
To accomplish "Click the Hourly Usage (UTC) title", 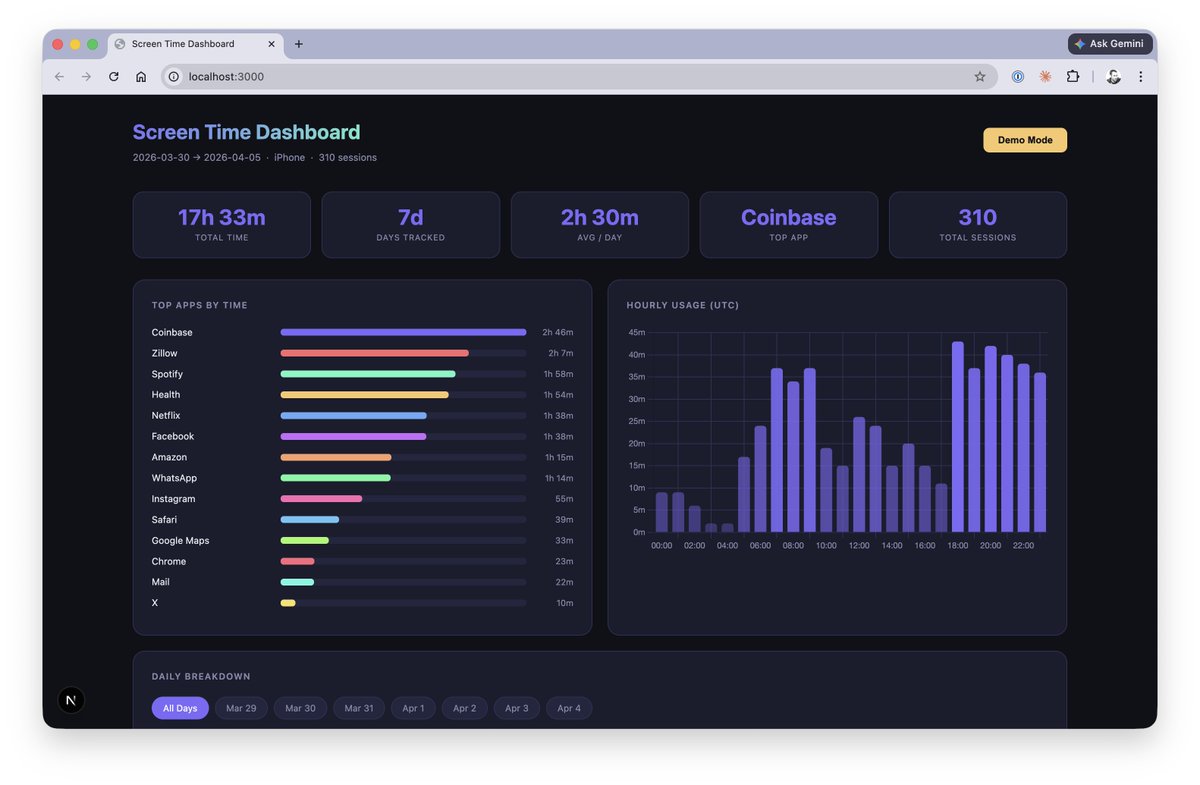I will click(x=683, y=305).
